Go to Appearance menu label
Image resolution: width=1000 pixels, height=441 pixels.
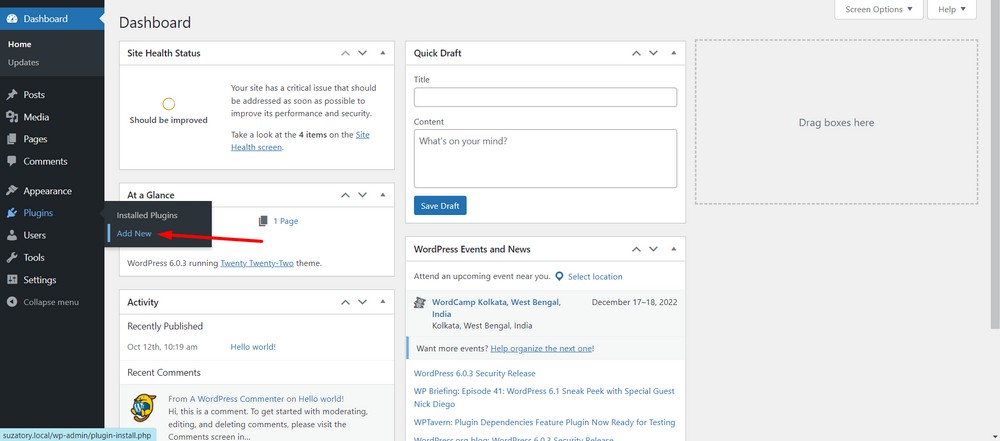[x=48, y=191]
